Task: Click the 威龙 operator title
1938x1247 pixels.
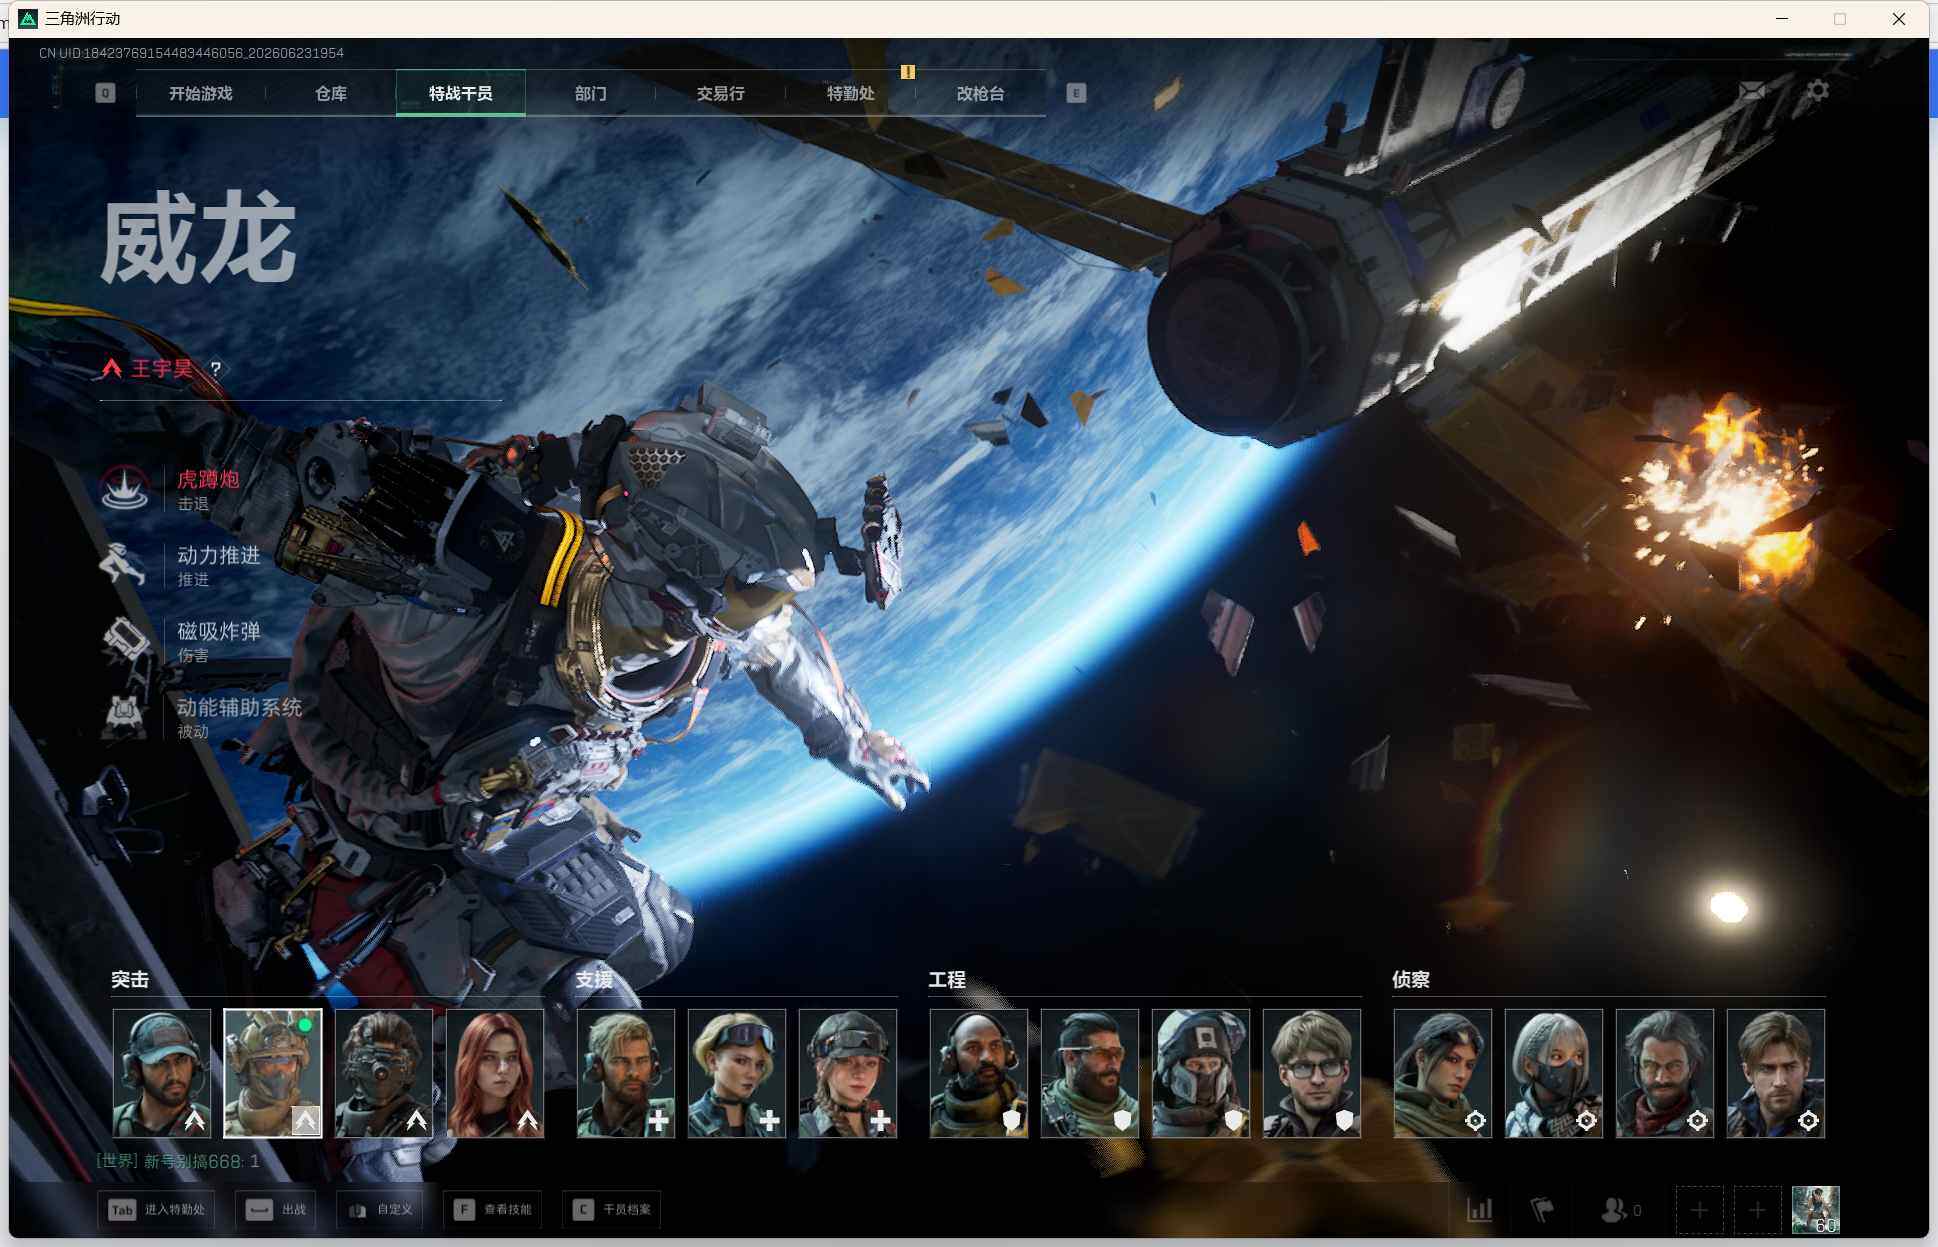Action: [199, 240]
